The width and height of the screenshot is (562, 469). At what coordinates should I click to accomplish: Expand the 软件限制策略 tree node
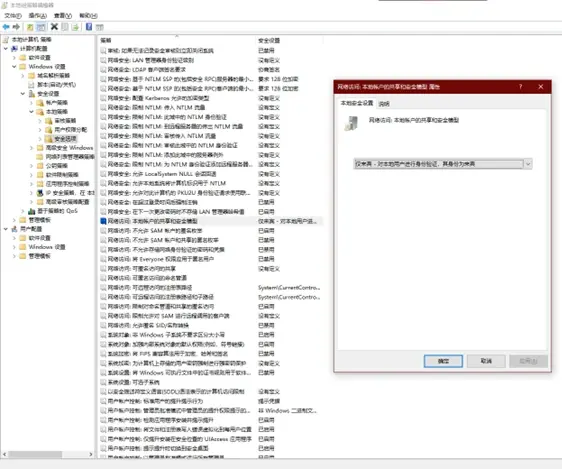pyautogui.click(x=32, y=175)
